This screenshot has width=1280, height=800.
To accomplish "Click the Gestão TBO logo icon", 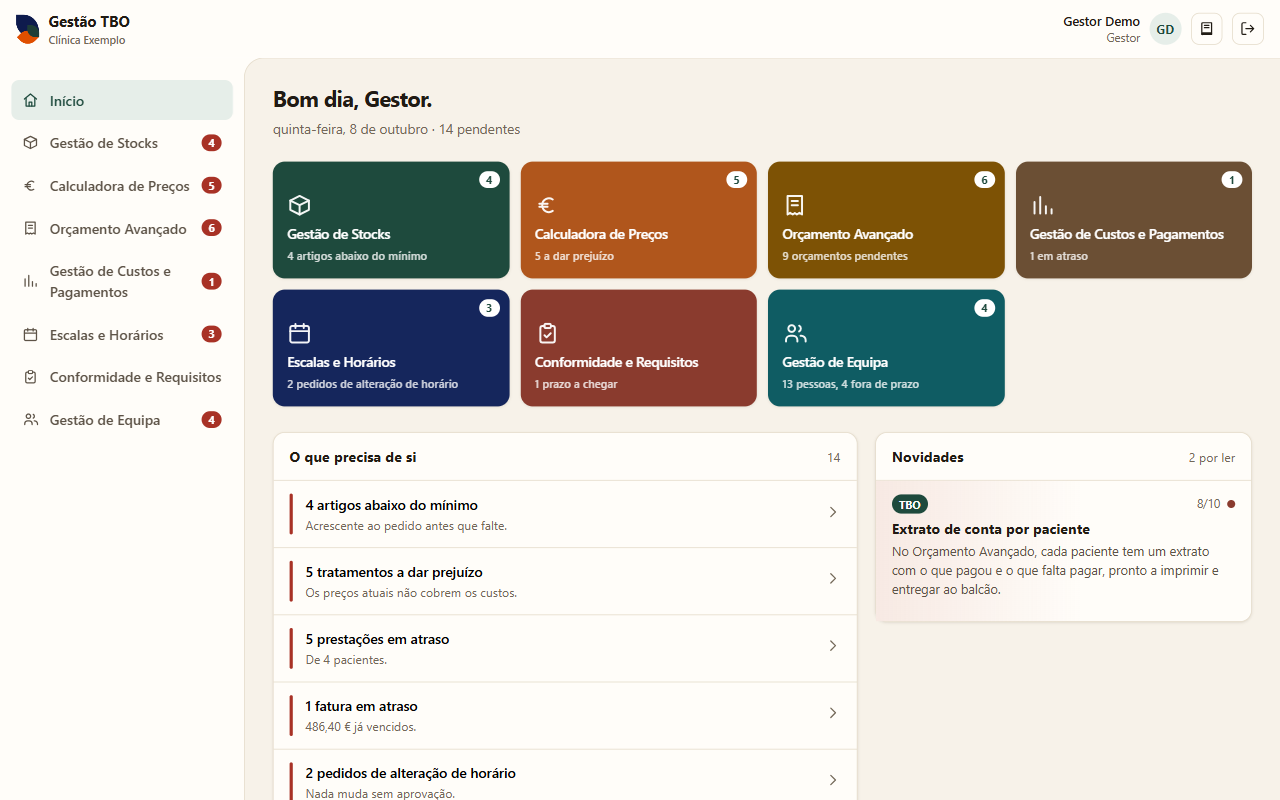I will click(27, 29).
